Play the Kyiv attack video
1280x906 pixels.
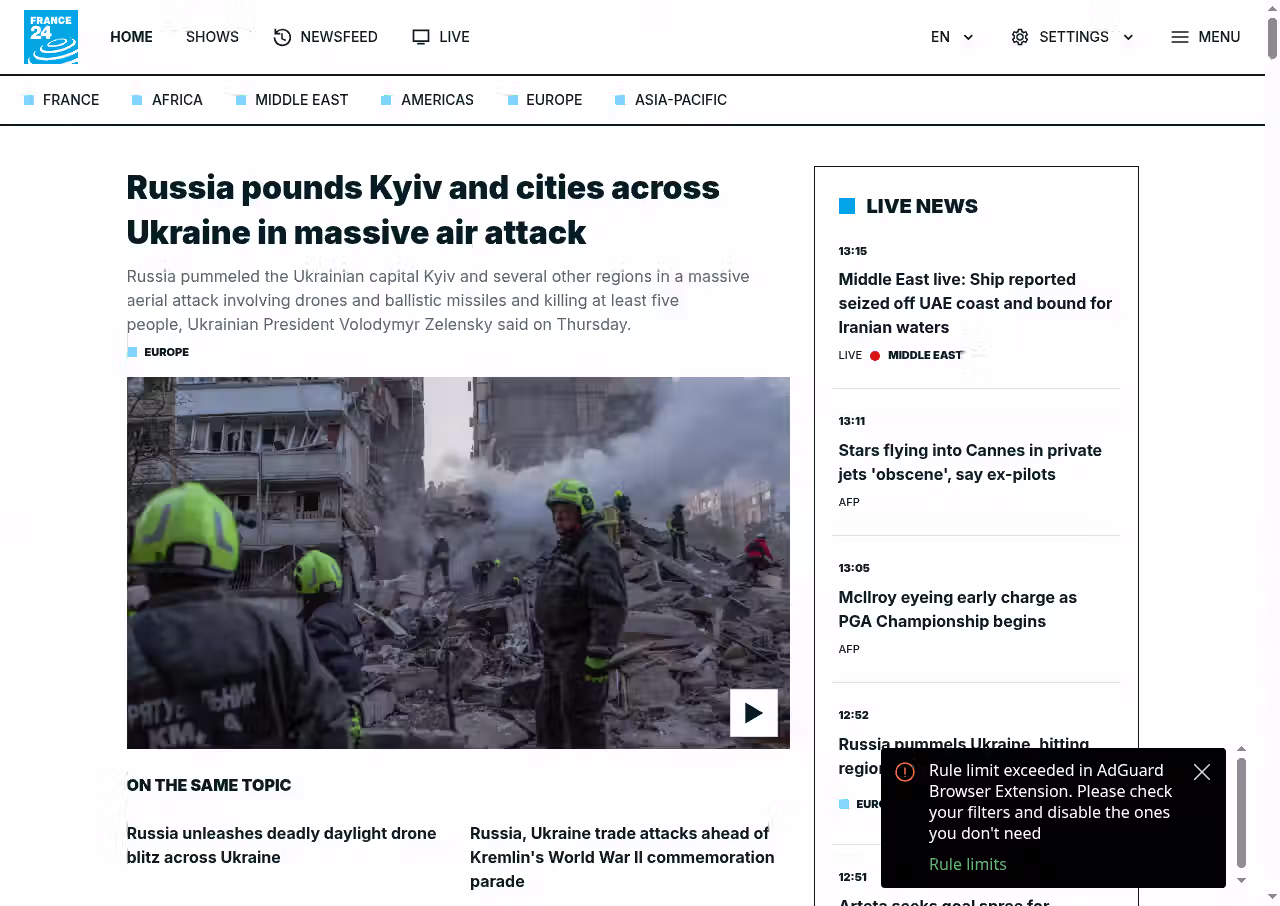point(754,713)
